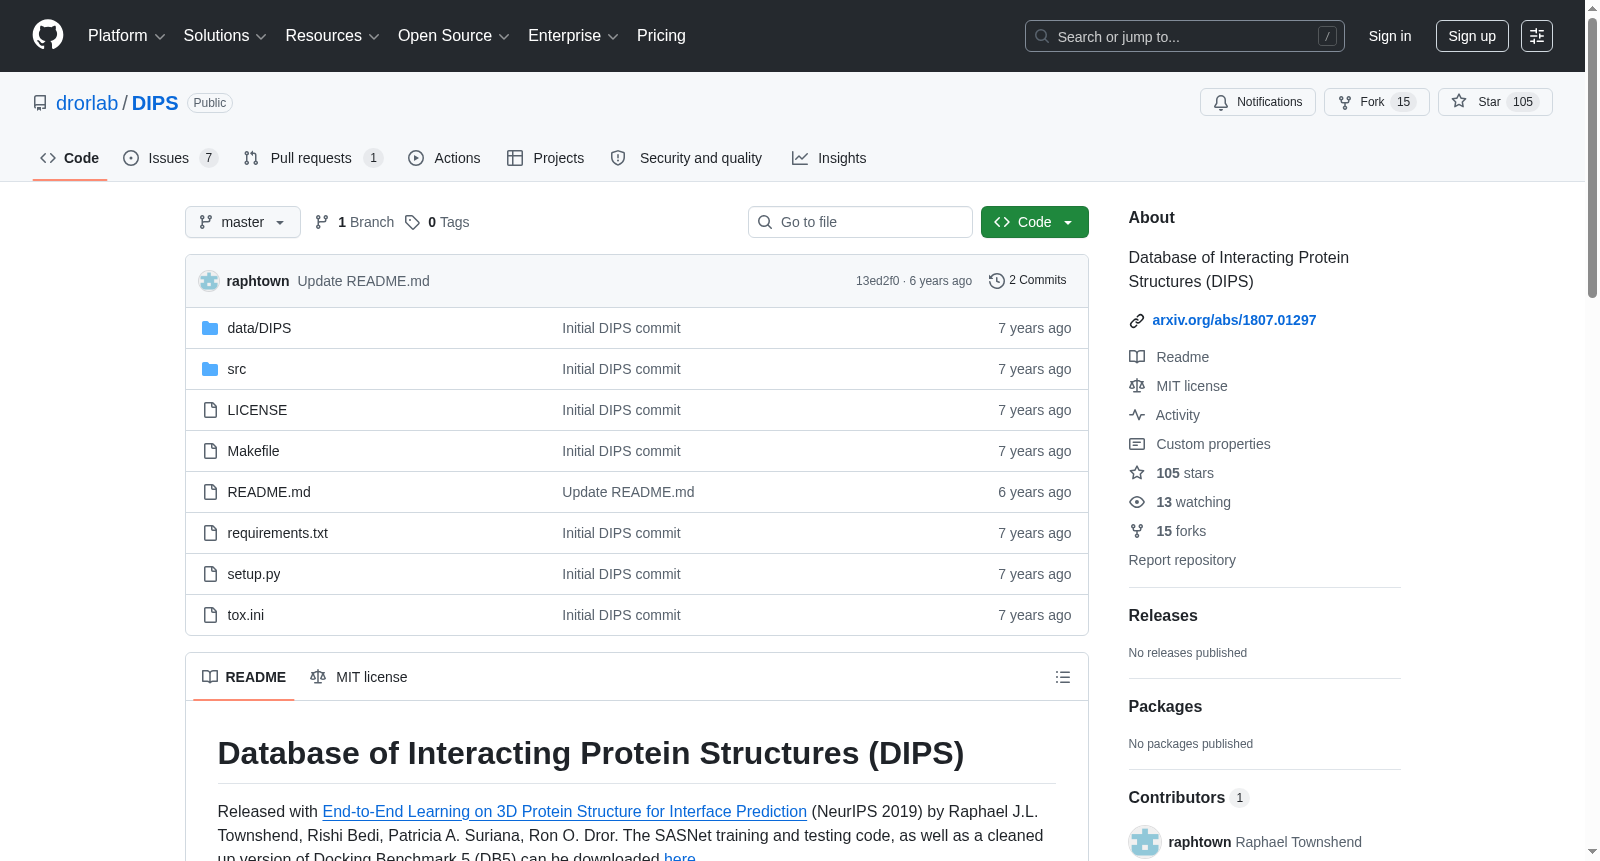
Task: Open the Actions tab
Action: (x=444, y=158)
